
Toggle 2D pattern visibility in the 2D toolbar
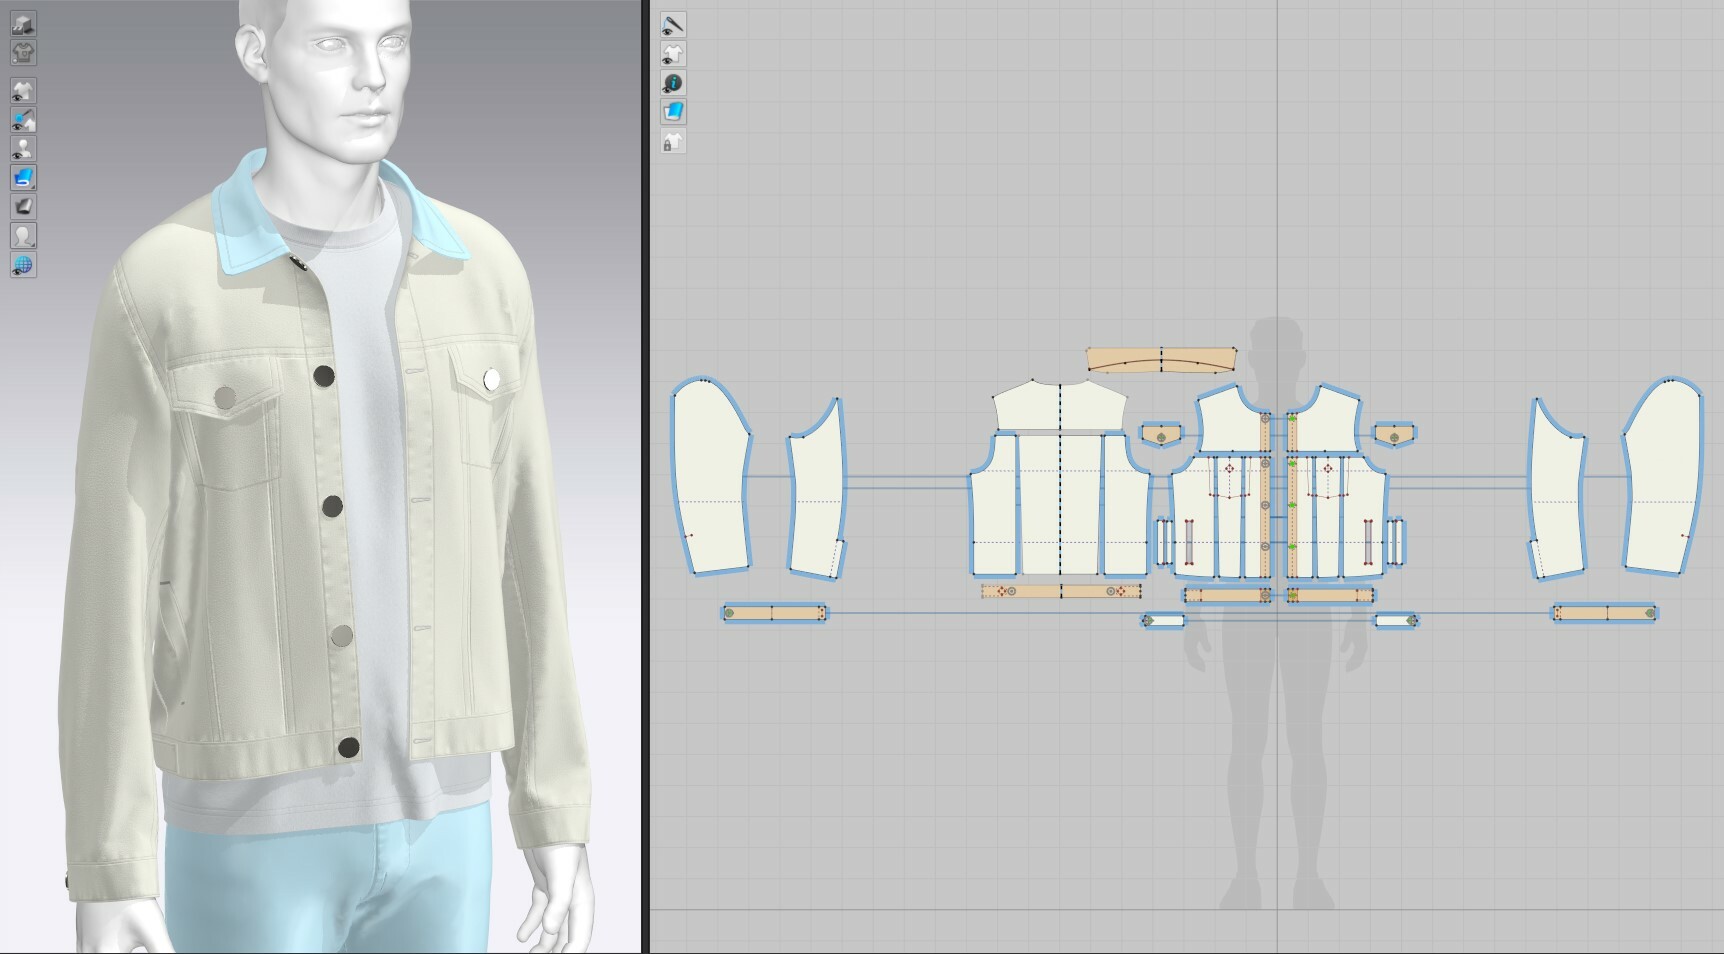coord(672,53)
